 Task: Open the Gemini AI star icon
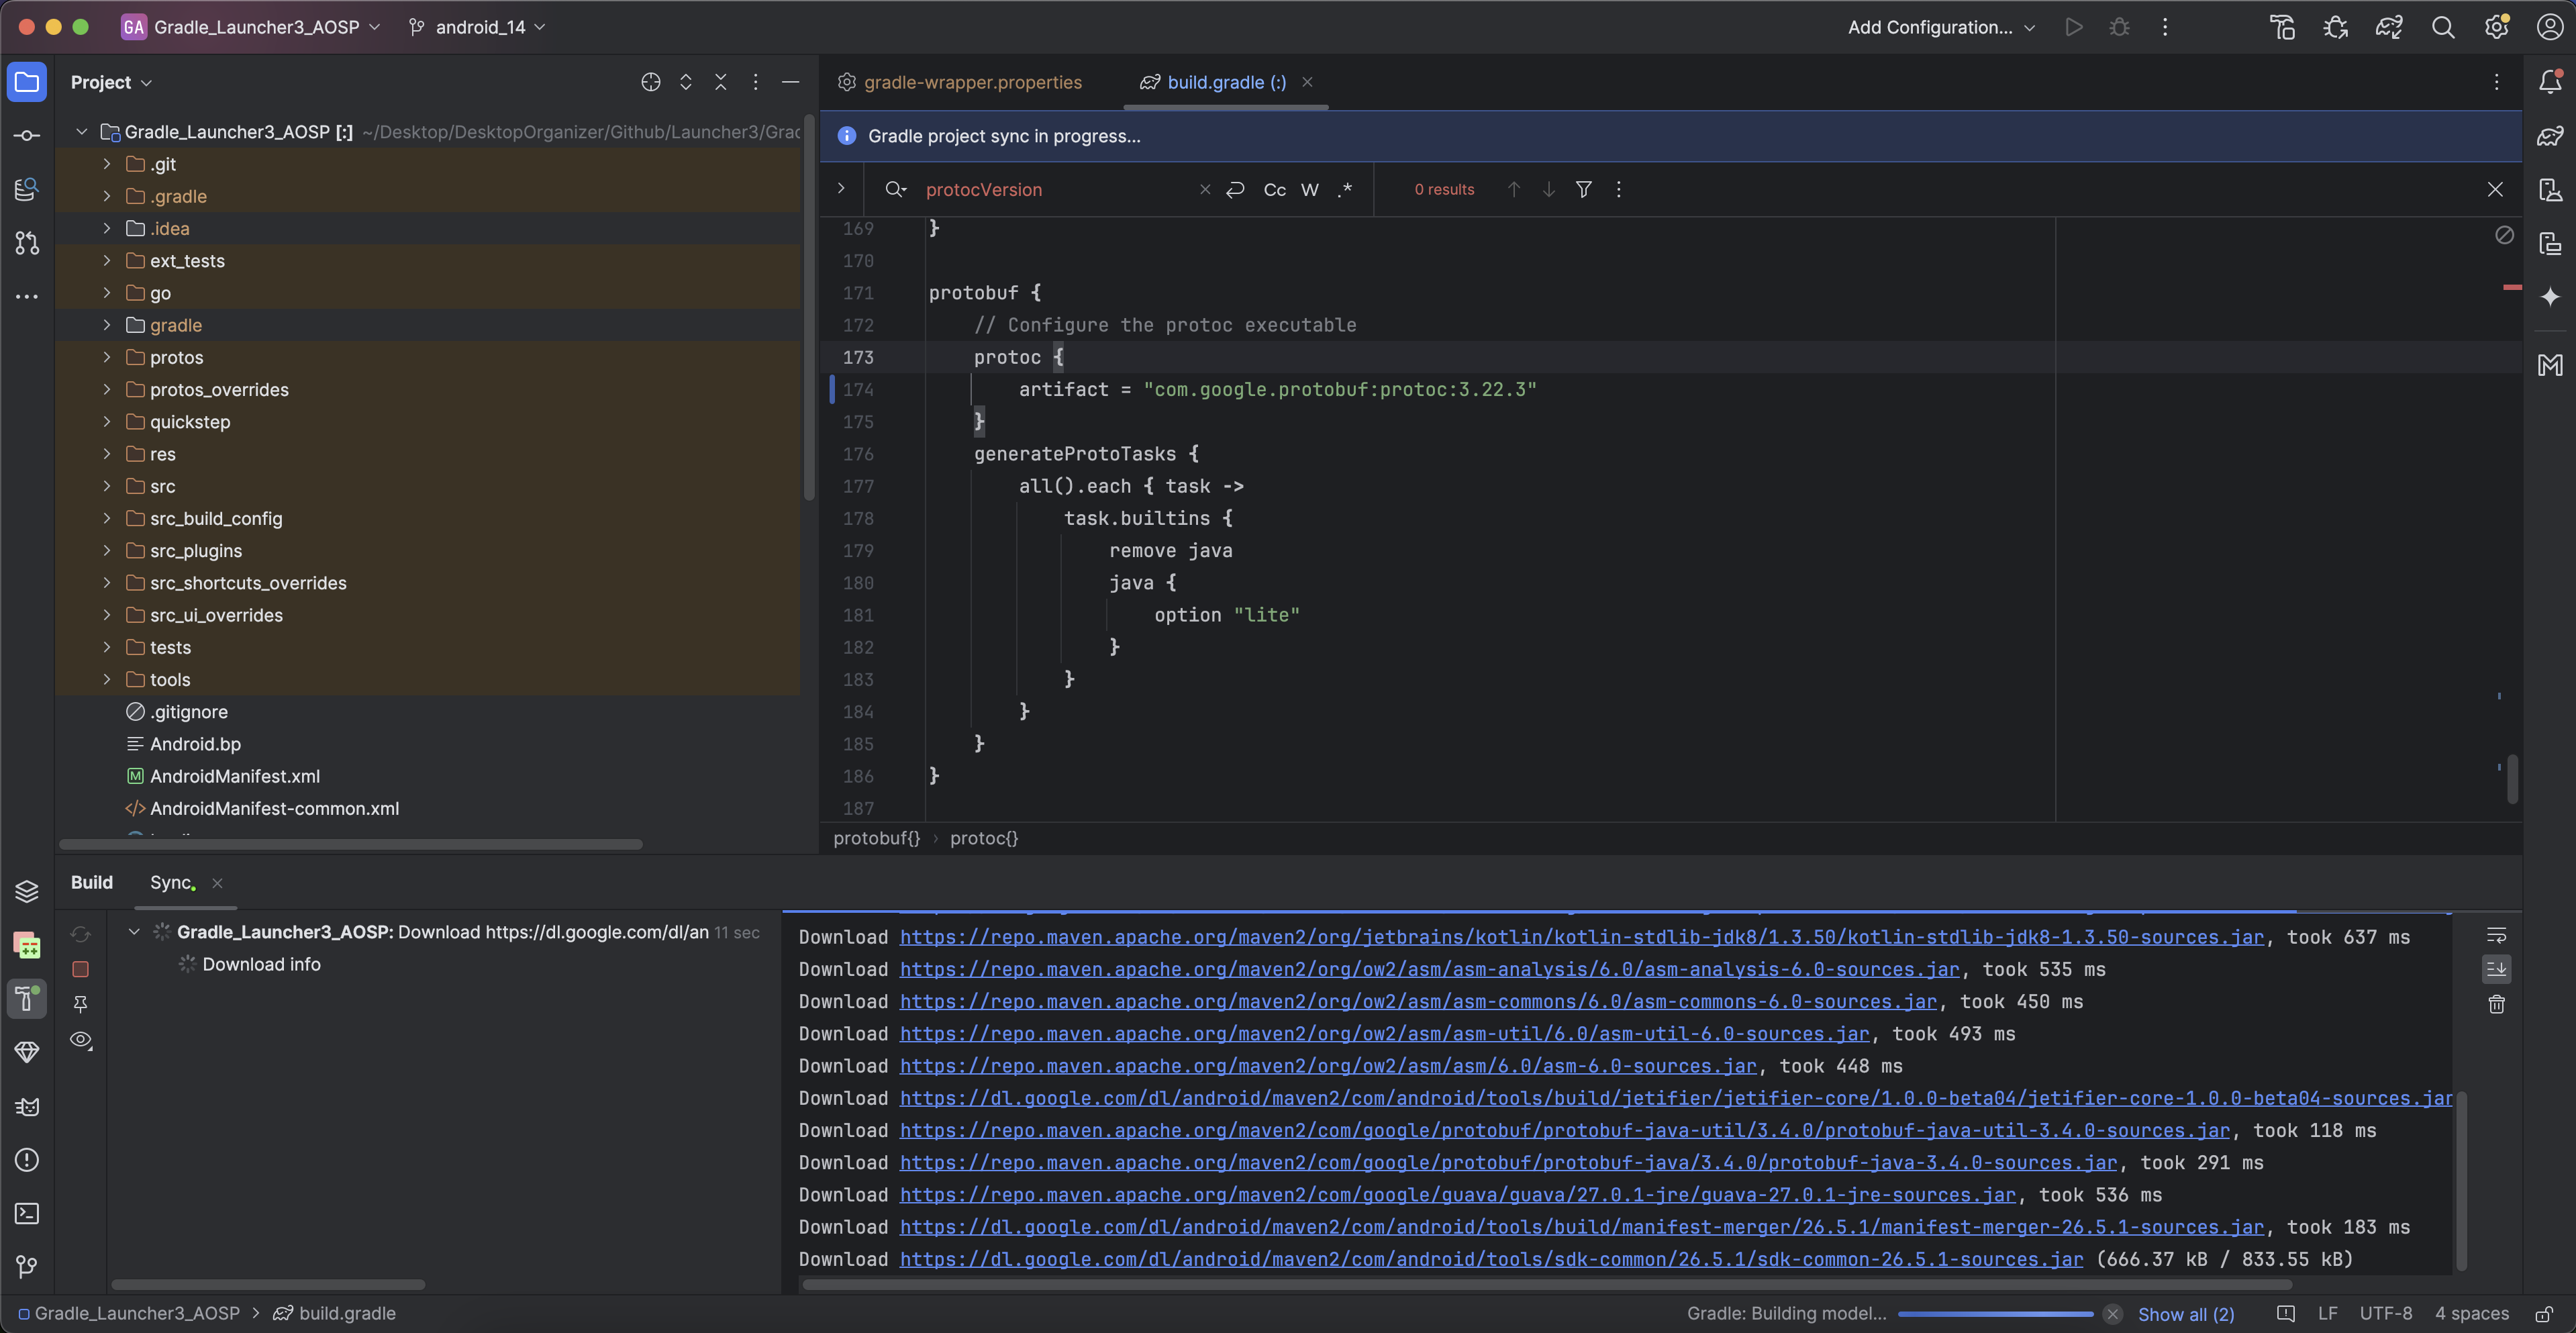click(2549, 296)
